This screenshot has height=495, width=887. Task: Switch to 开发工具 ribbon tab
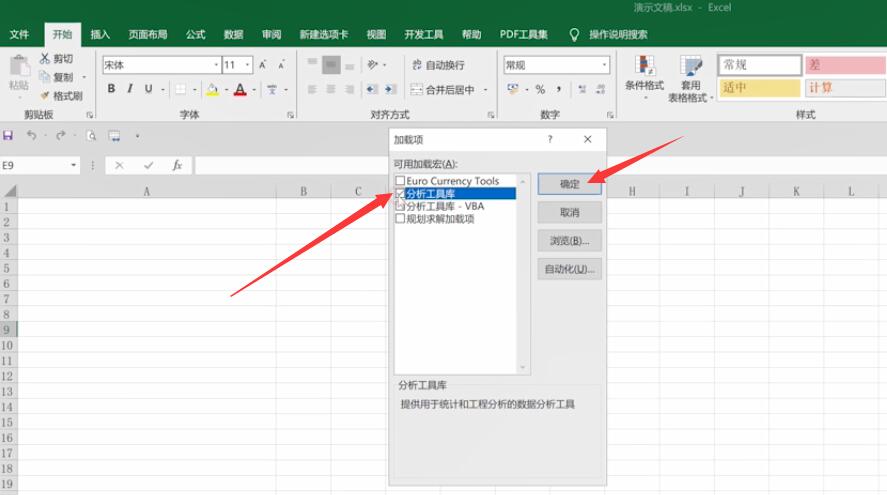point(424,35)
